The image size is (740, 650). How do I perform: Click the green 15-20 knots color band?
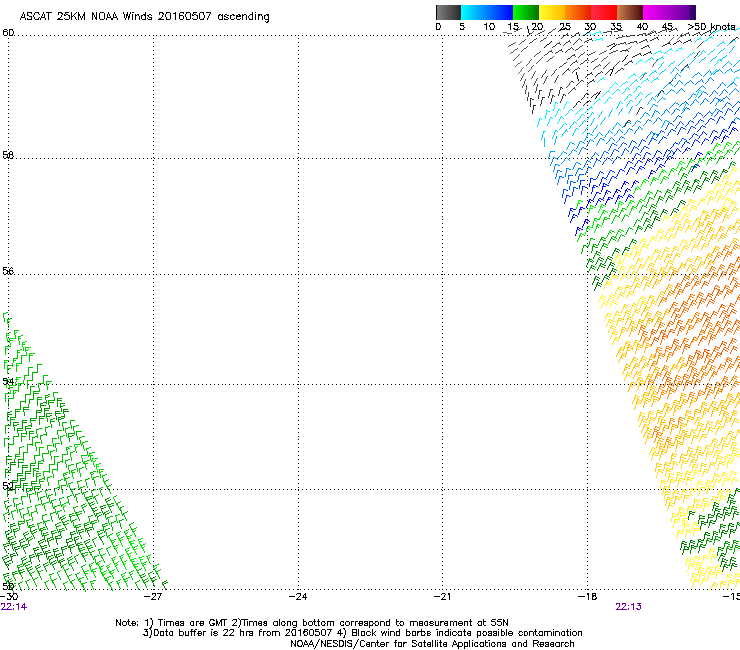526,12
